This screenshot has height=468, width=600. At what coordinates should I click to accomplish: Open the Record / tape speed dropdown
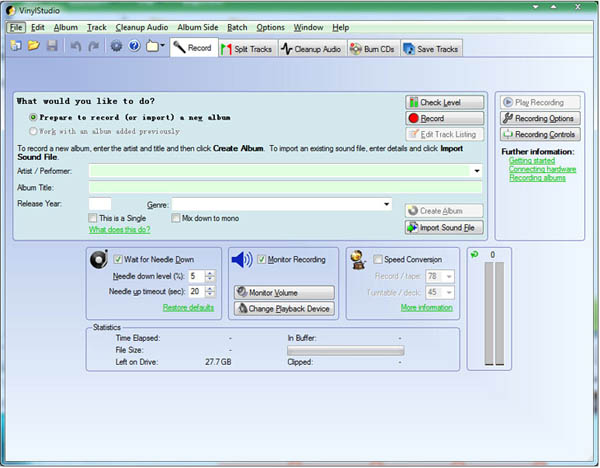pos(449,276)
